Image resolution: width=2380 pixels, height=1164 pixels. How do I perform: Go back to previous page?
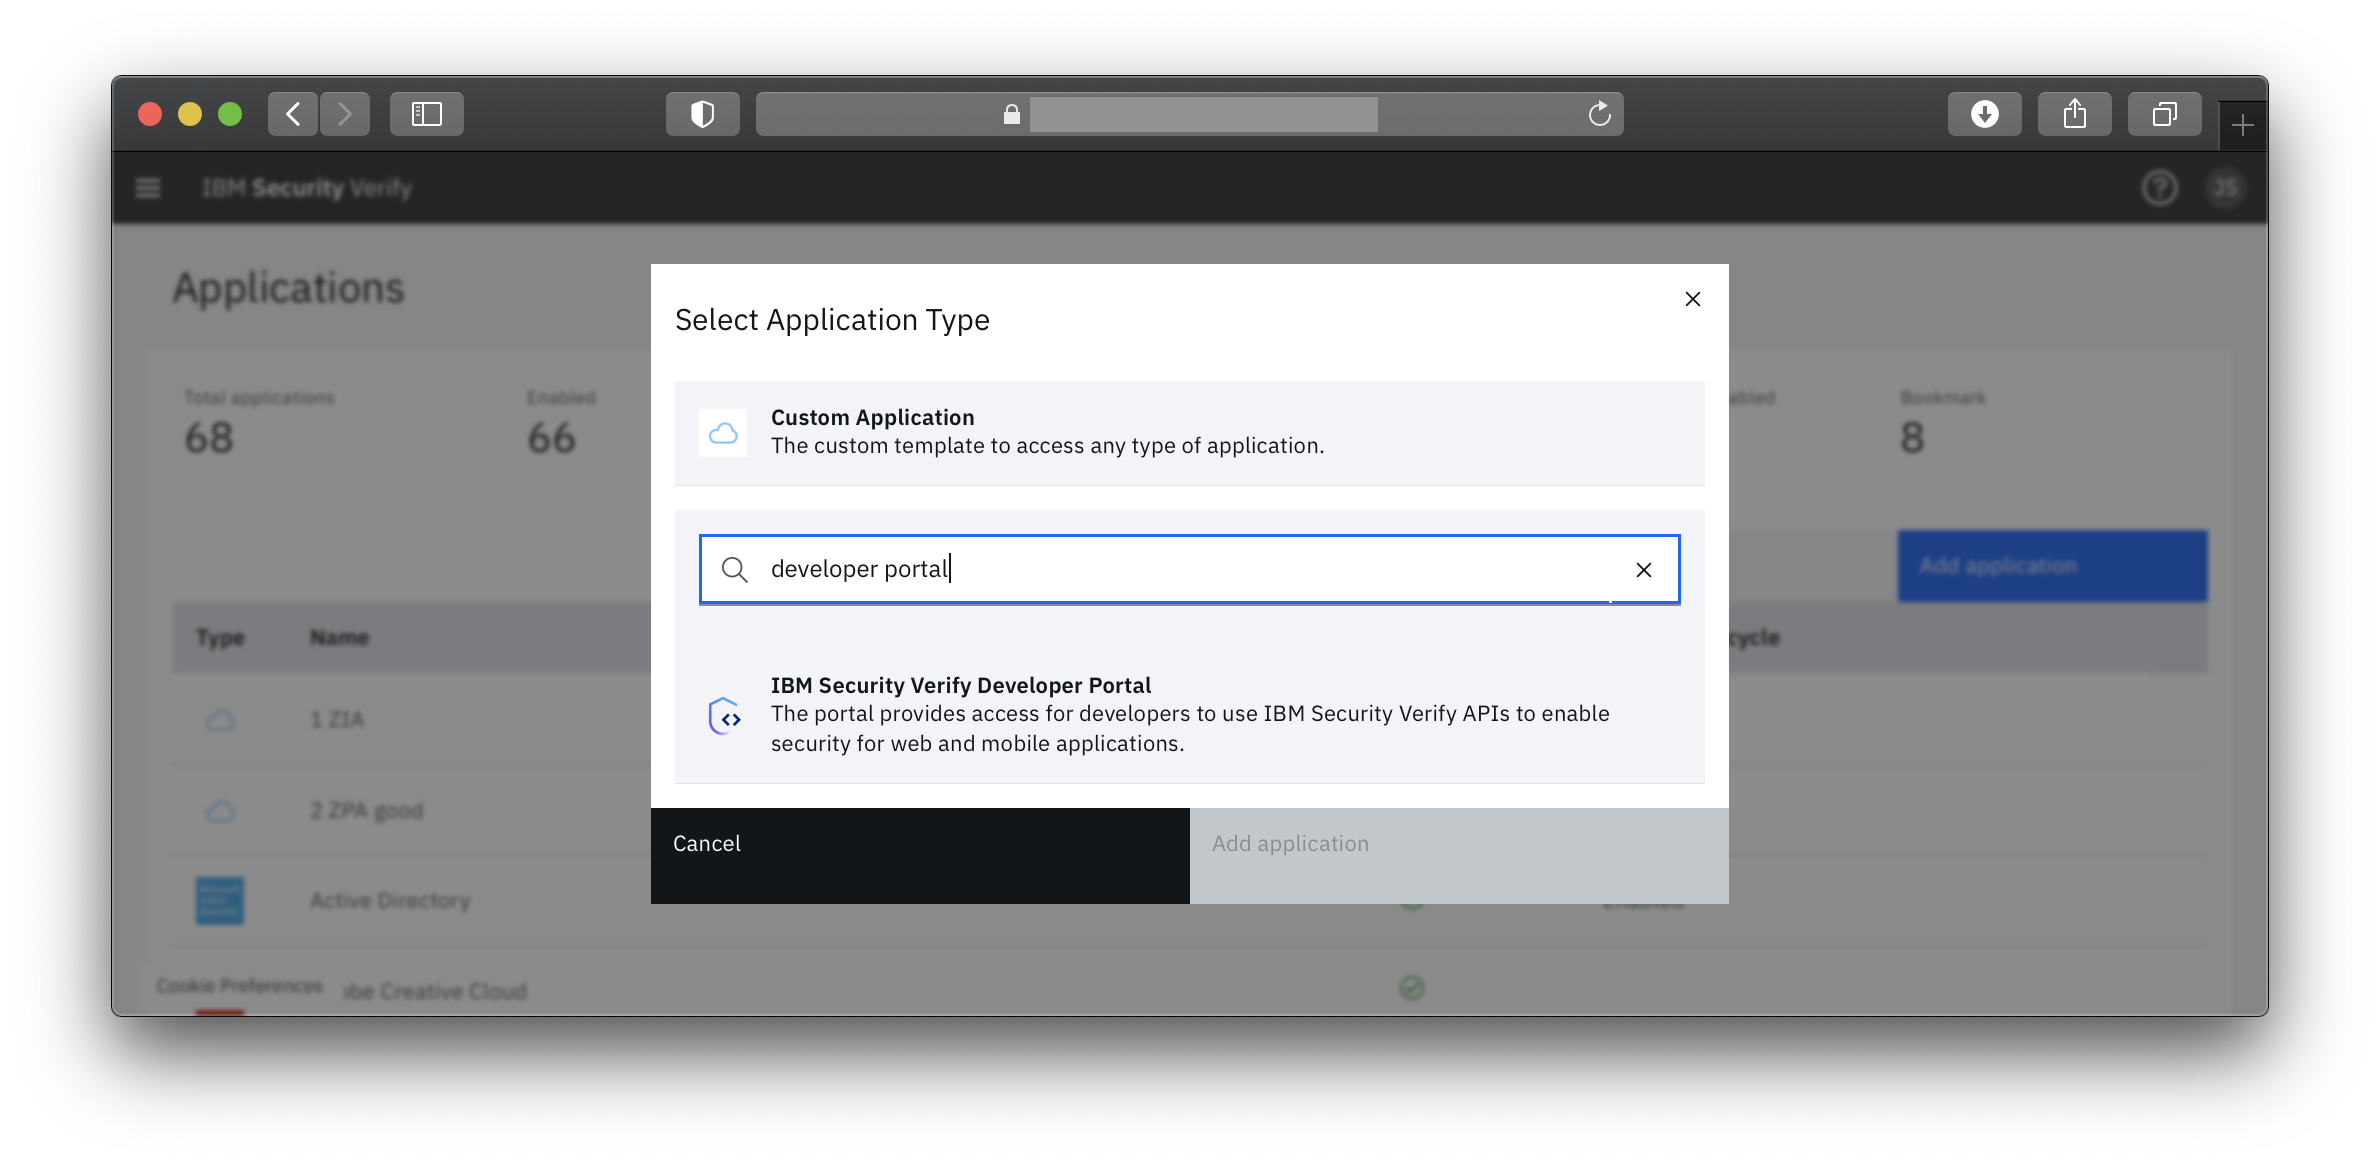tap(293, 114)
